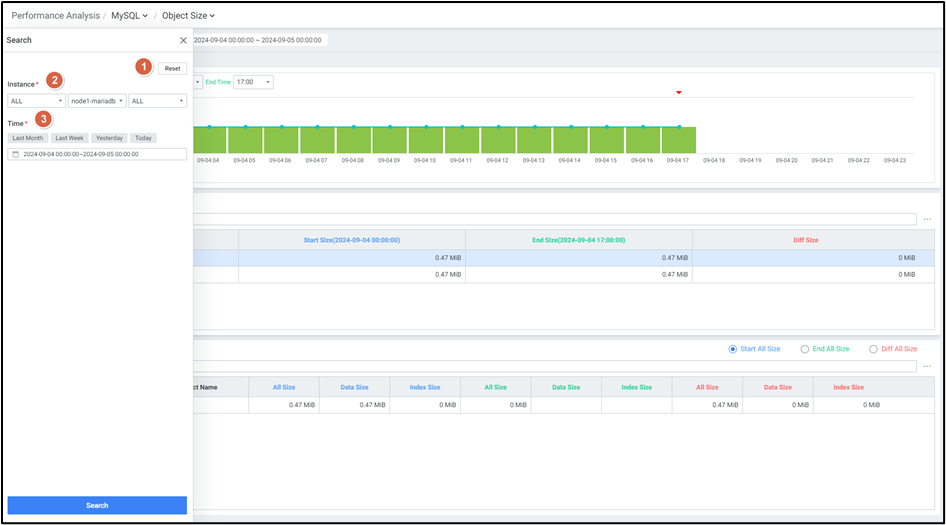The image size is (946, 525).
Task: Click the red triangle marker on the chart
Action: tap(679, 93)
